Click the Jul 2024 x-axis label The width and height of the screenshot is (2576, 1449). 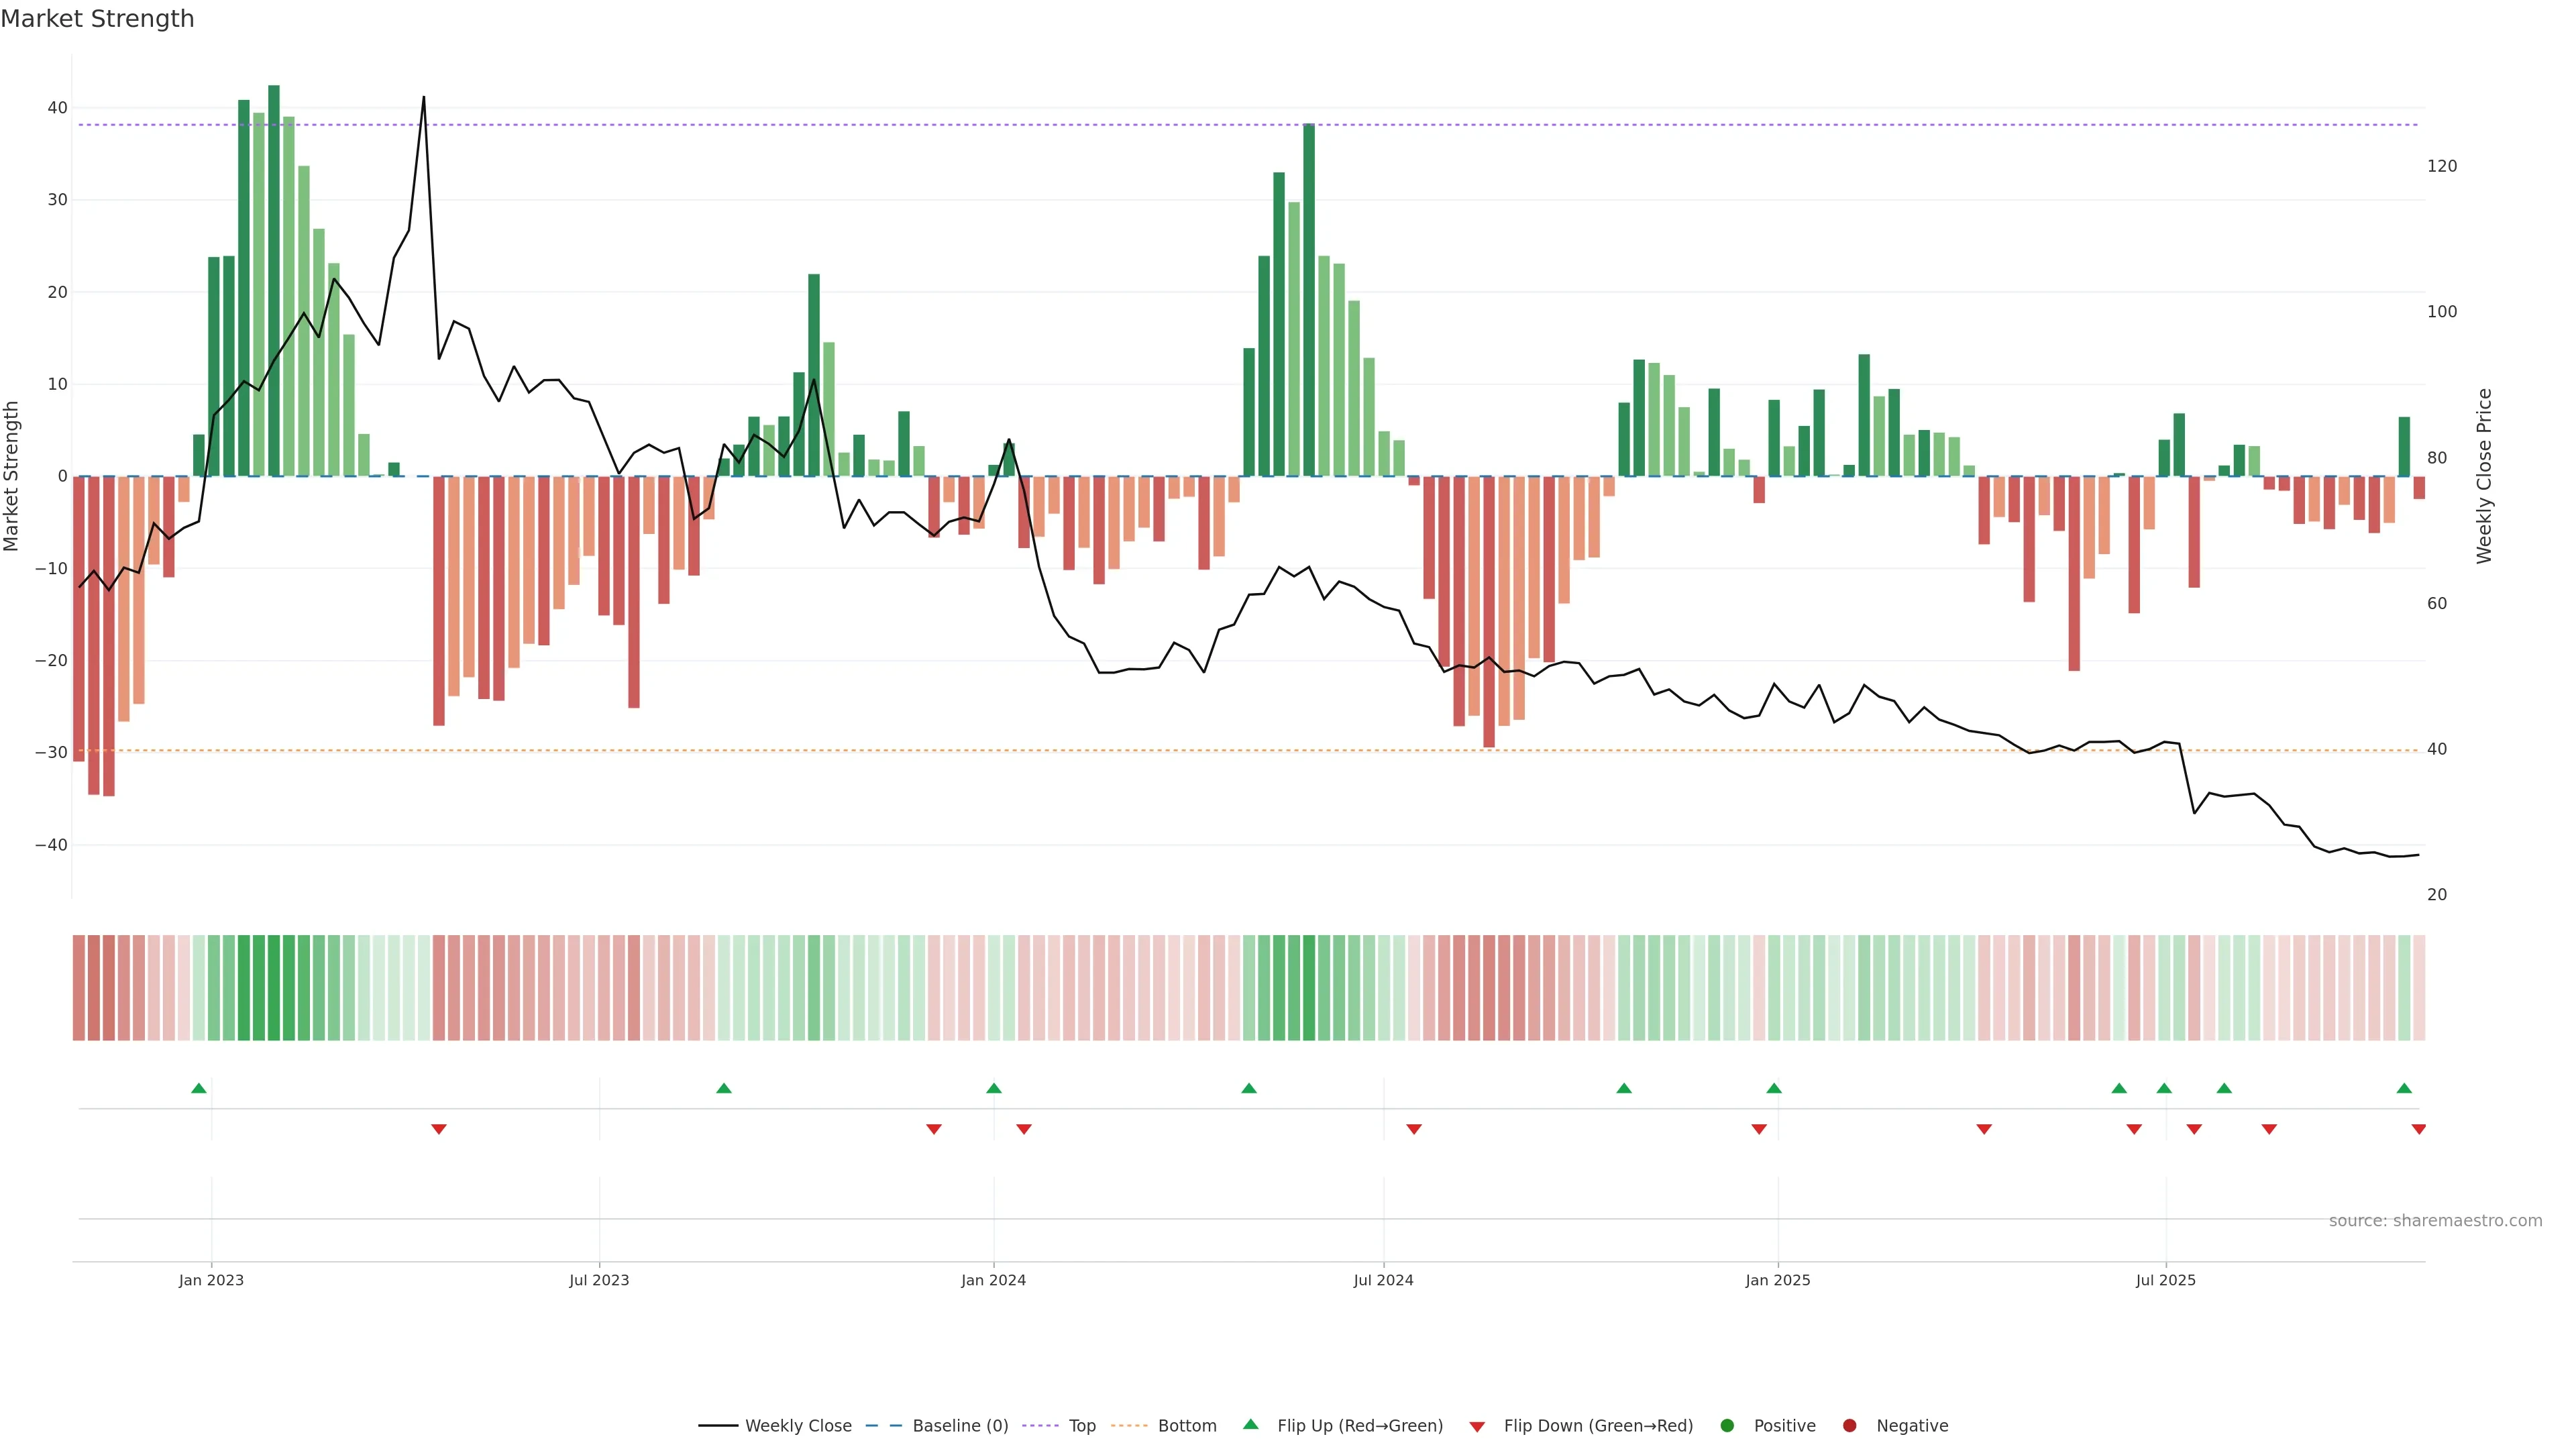click(x=1383, y=1280)
